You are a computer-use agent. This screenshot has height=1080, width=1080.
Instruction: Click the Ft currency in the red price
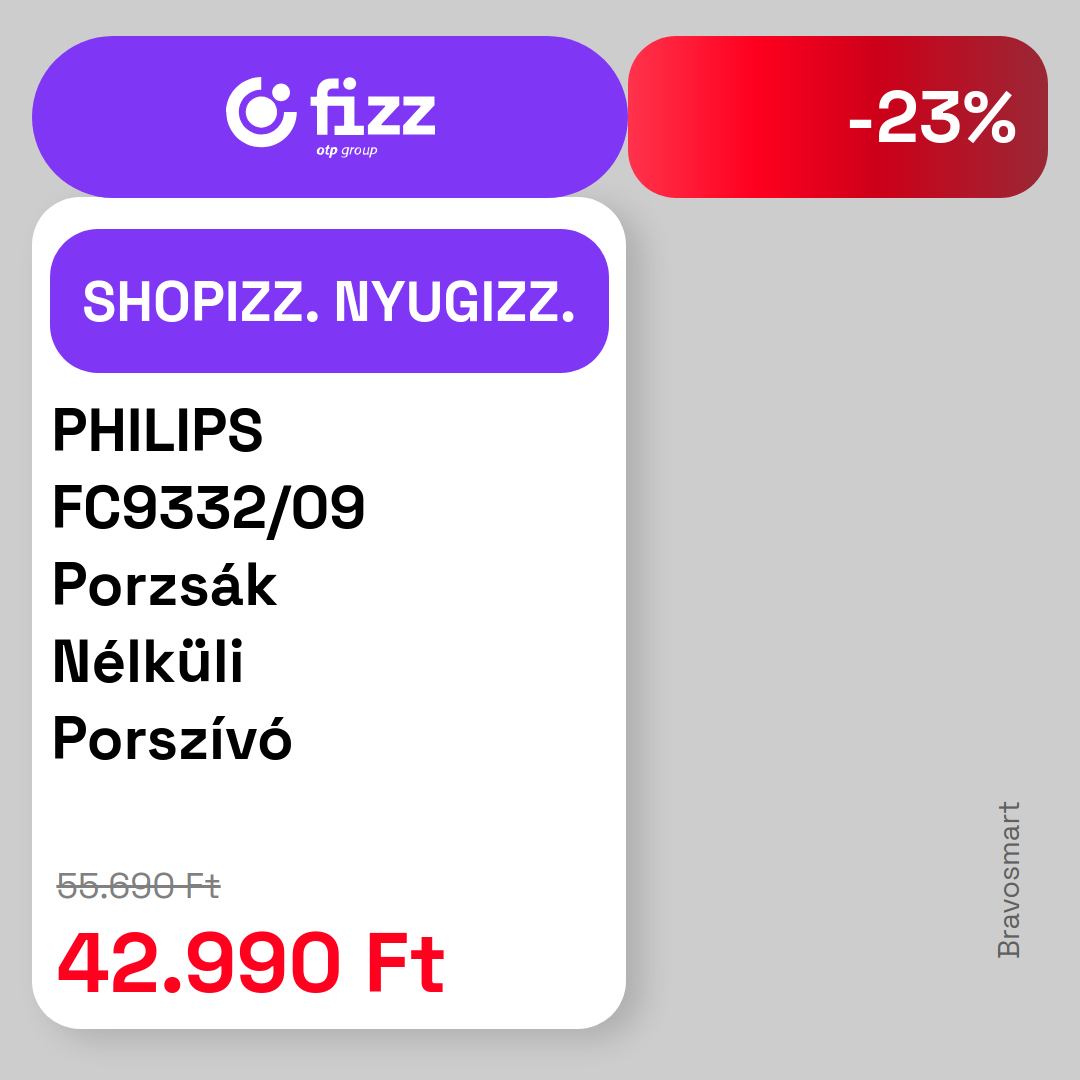tap(406, 963)
